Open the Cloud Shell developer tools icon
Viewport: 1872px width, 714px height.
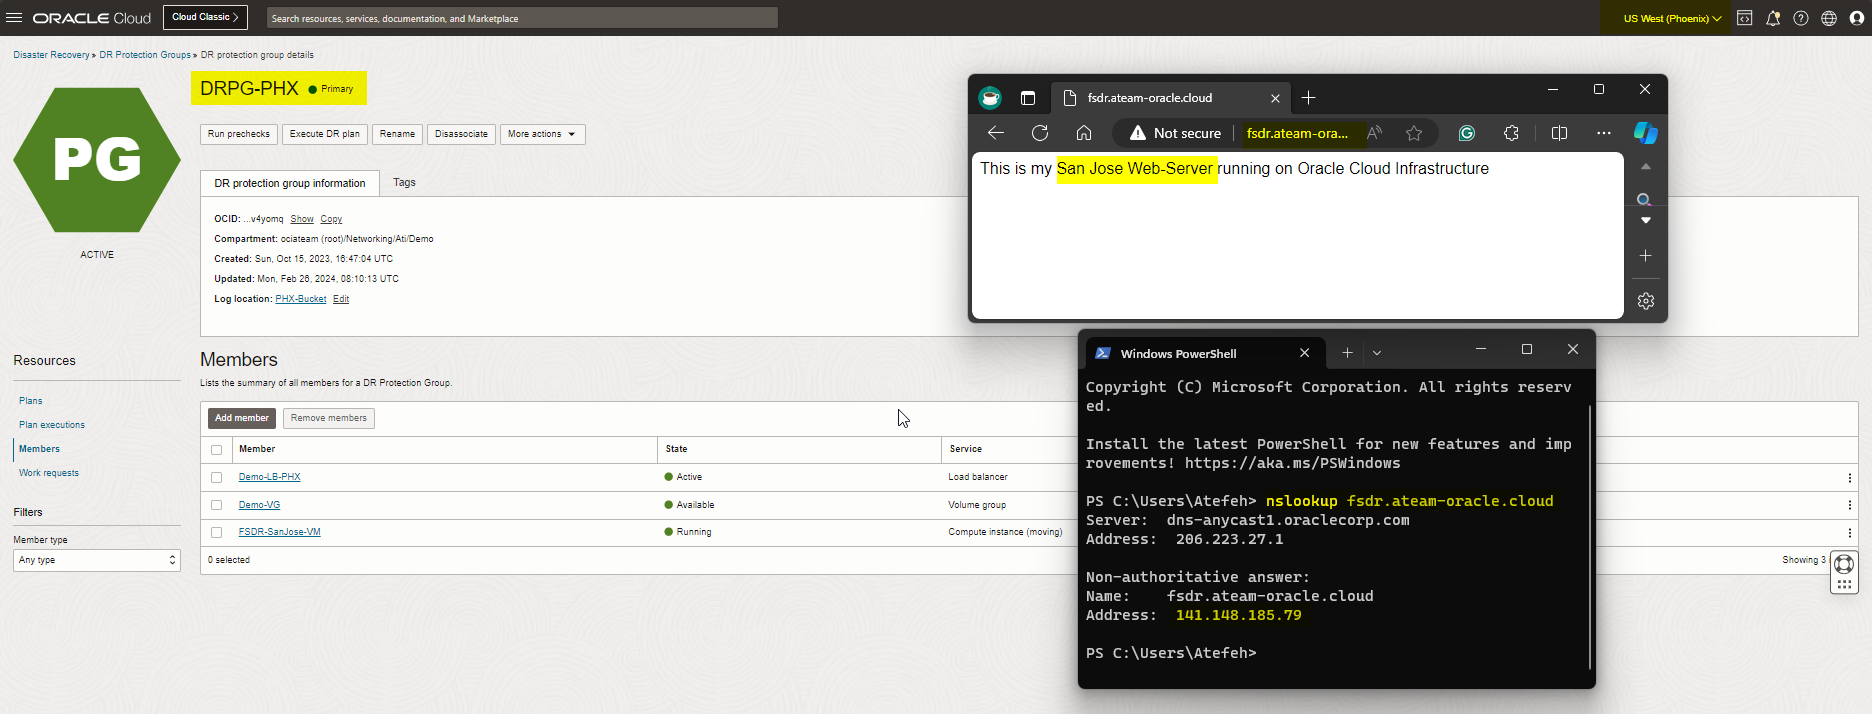(1744, 18)
